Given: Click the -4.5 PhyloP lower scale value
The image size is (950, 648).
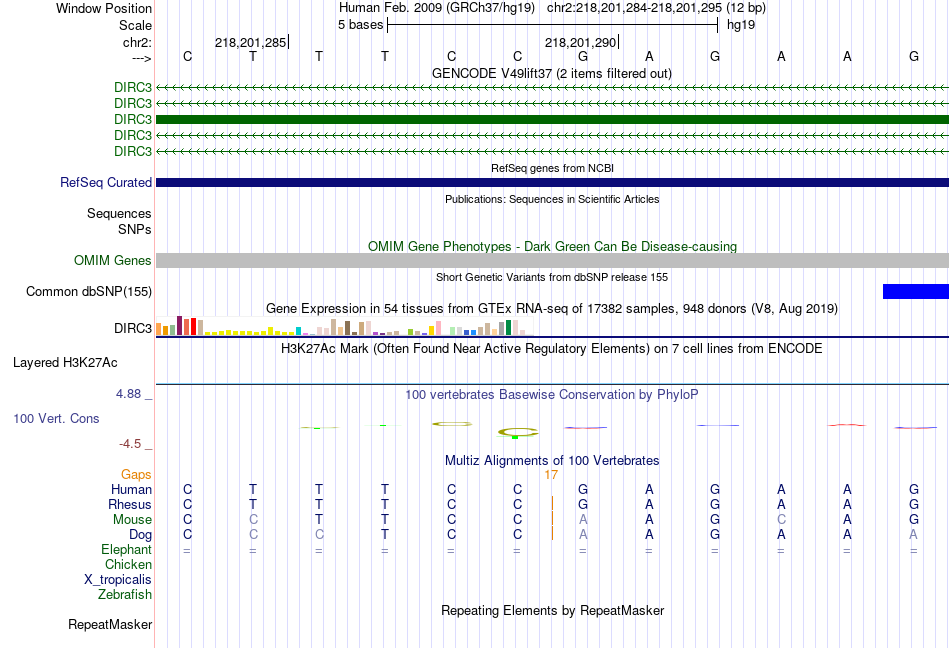Looking at the screenshot, I should click(x=130, y=444).
